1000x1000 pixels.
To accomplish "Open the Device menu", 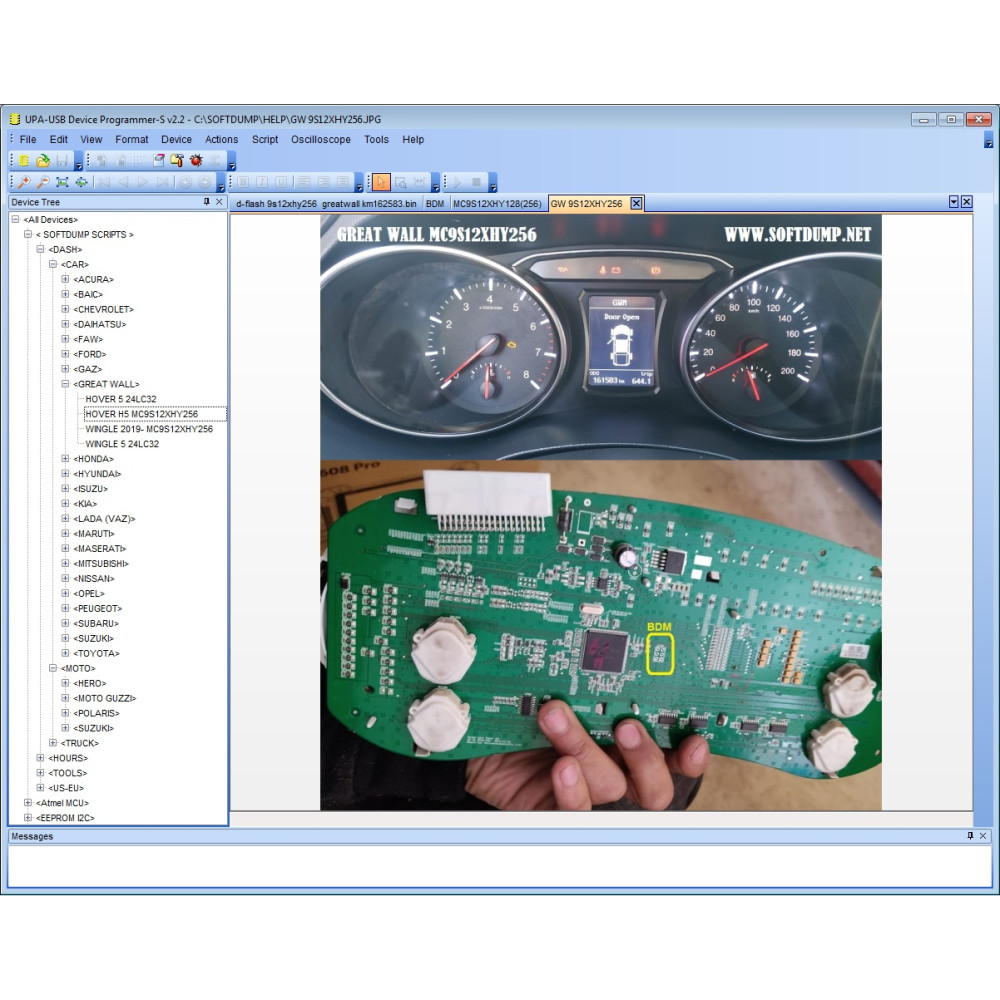I will (177, 139).
